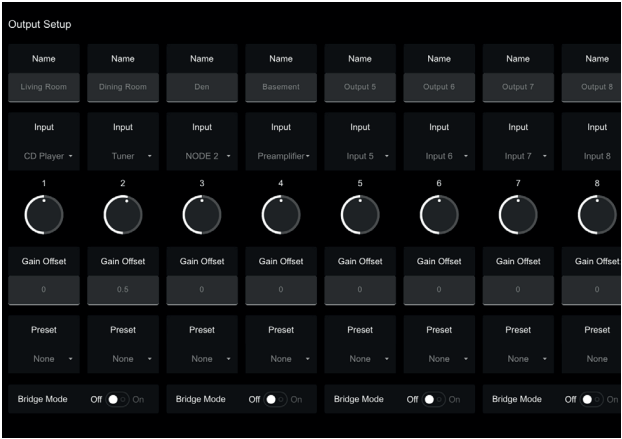
Task: Open the CD Player input dropdown
Action: [43, 156]
